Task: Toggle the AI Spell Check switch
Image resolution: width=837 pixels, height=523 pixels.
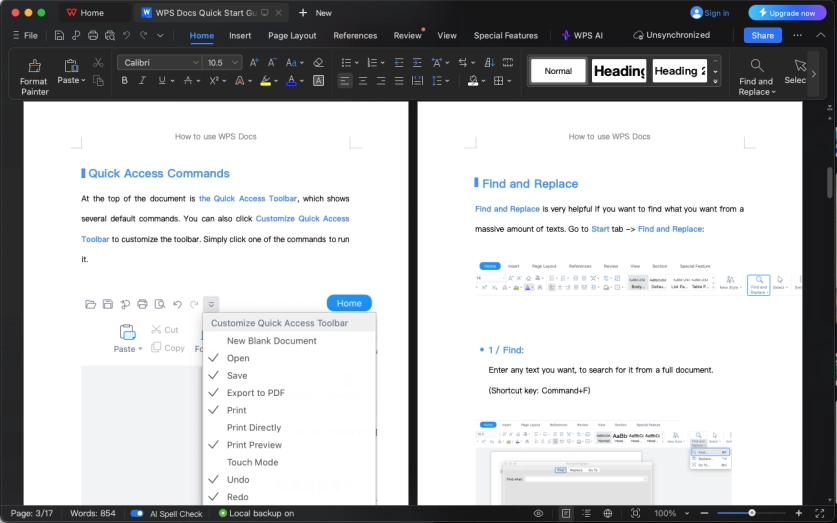Action: point(137,513)
